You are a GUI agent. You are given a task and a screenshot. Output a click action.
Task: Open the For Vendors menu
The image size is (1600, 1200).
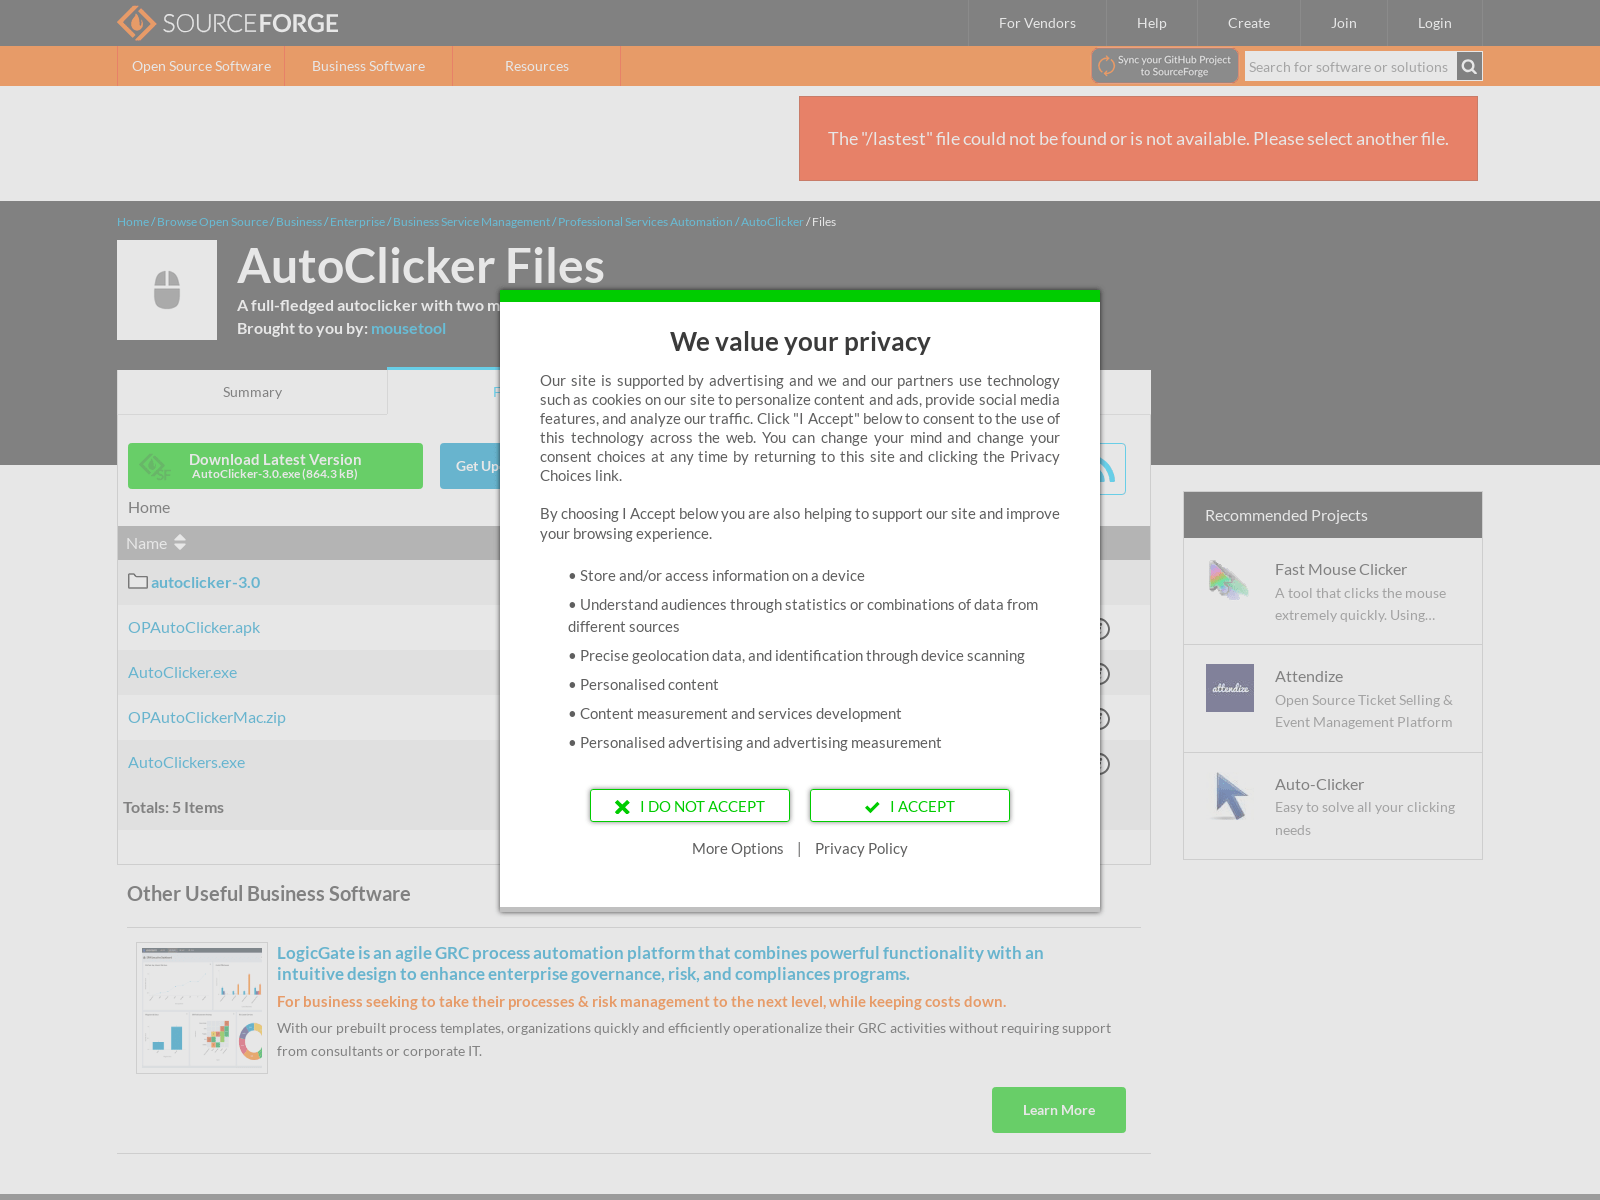(x=1037, y=23)
